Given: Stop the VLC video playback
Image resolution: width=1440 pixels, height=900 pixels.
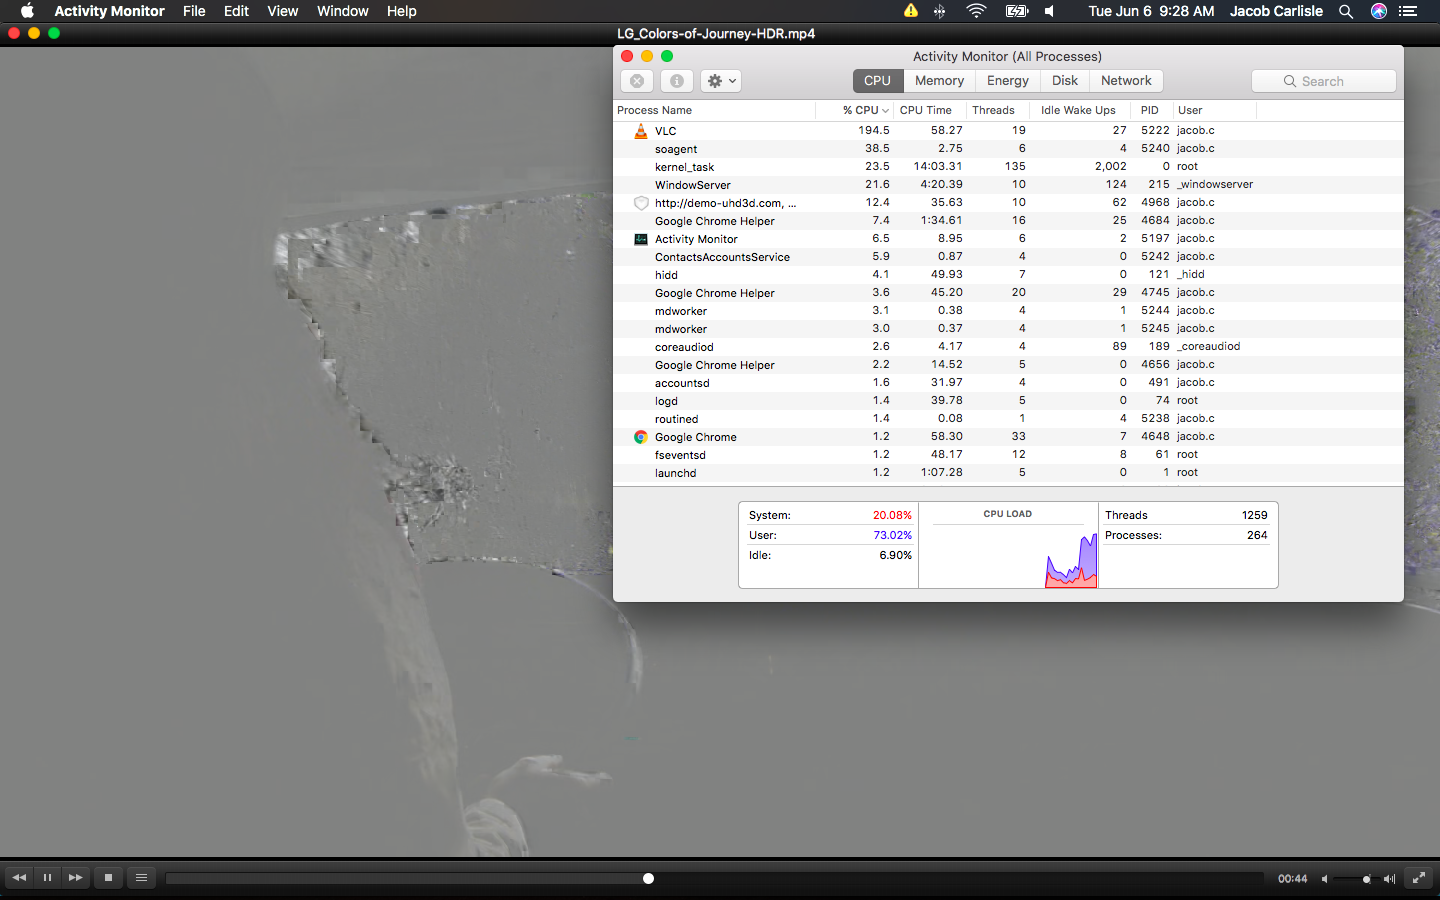Looking at the screenshot, I should [x=108, y=878].
